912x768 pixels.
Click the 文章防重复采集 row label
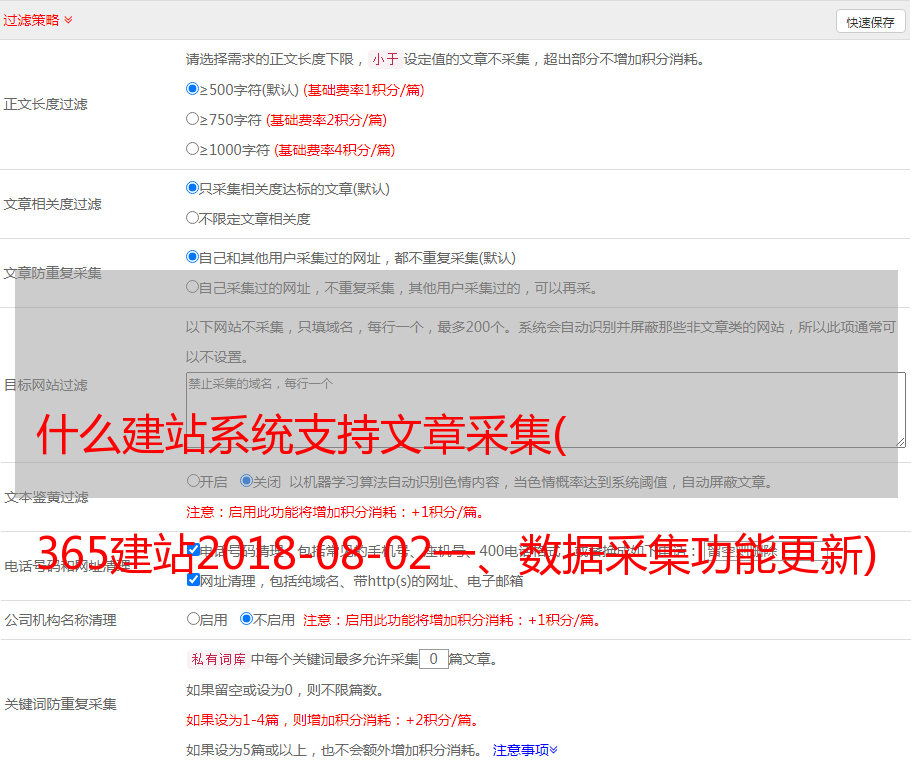coord(52,273)
